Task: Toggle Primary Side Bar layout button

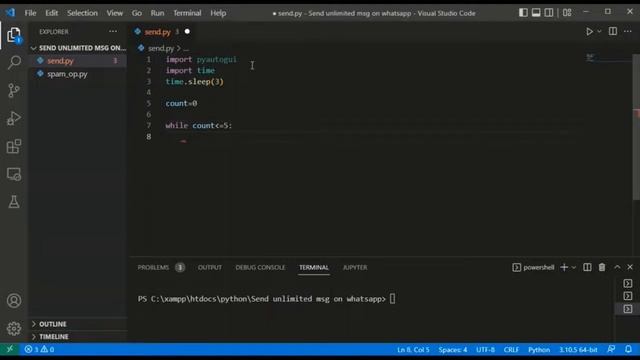Action: coord(523,13)
